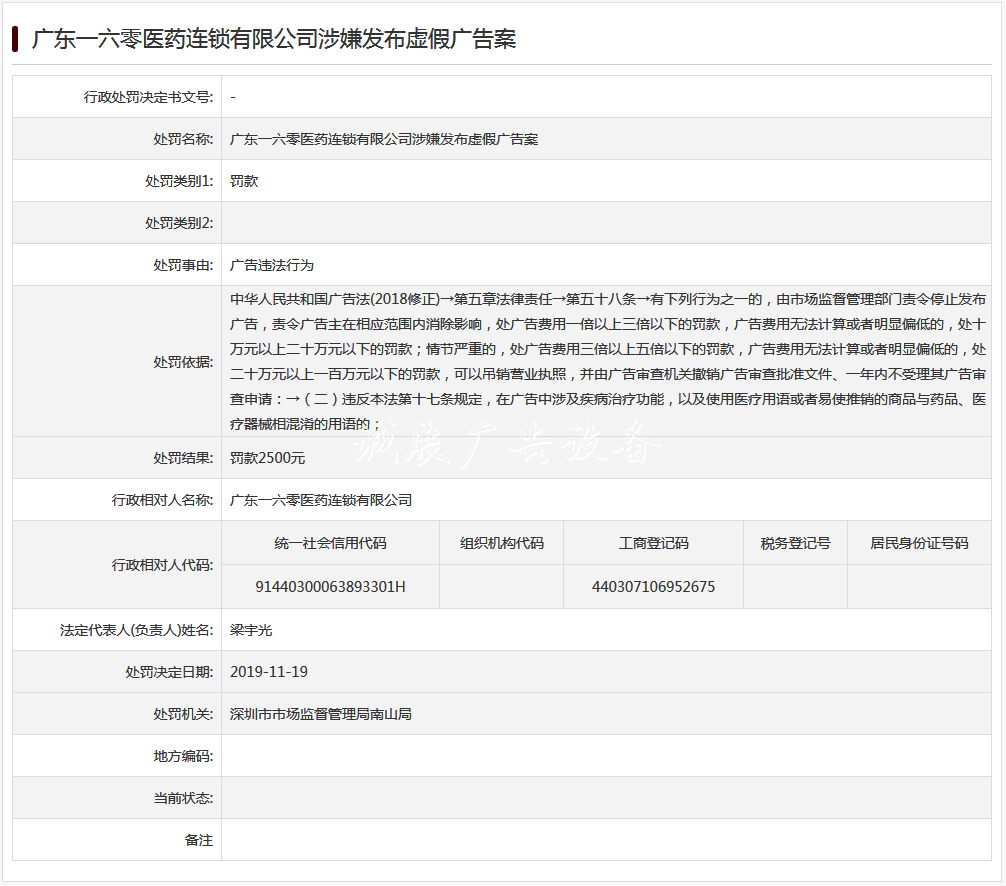Select credit code 91440300063893301H

330,586
